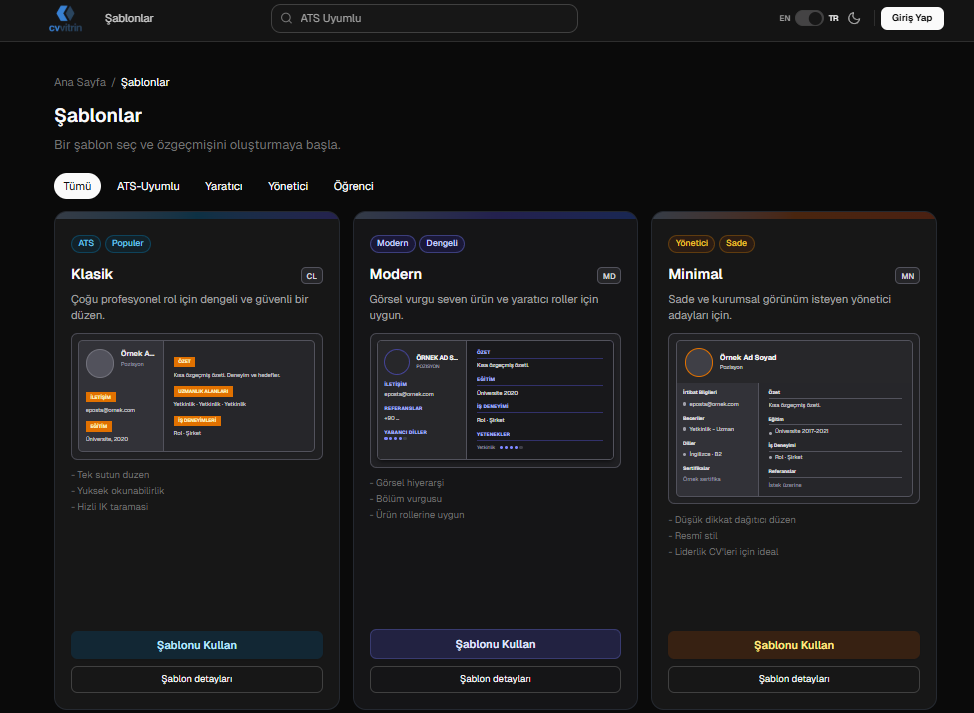Image resolution: width=974 pixels, height=713 pixels.
Task: Go to Ana Sayfa breadcrumb link
Action: (x=80, y=82)
